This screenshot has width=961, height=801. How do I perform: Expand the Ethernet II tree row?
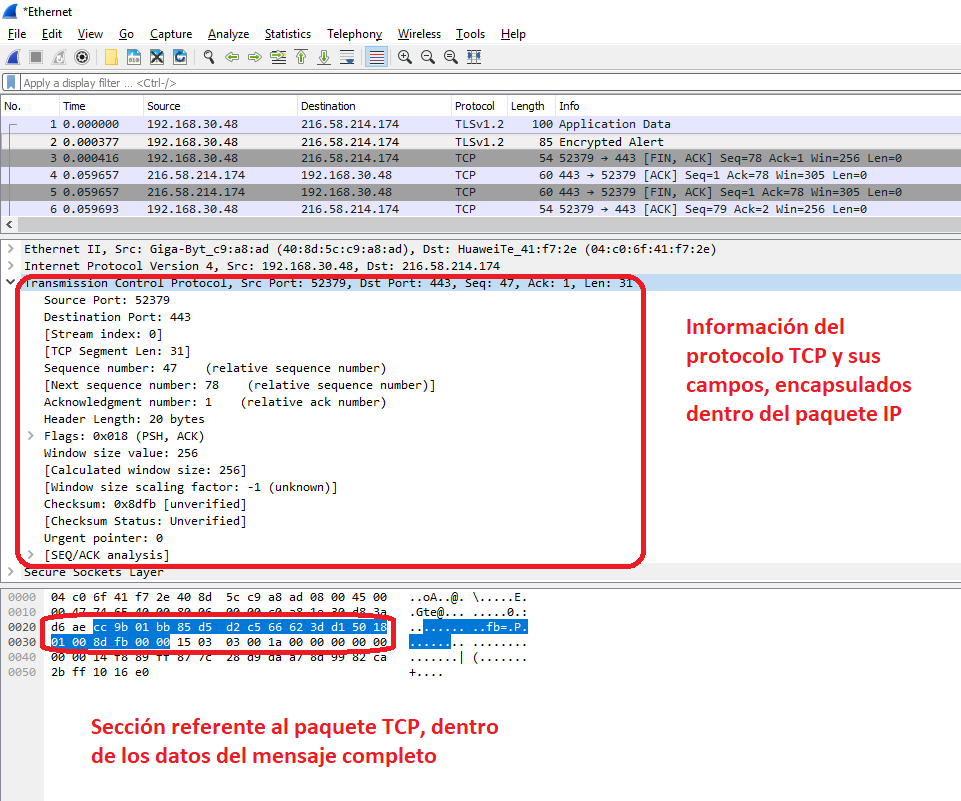pyautogui.click(x=10, y=249)
